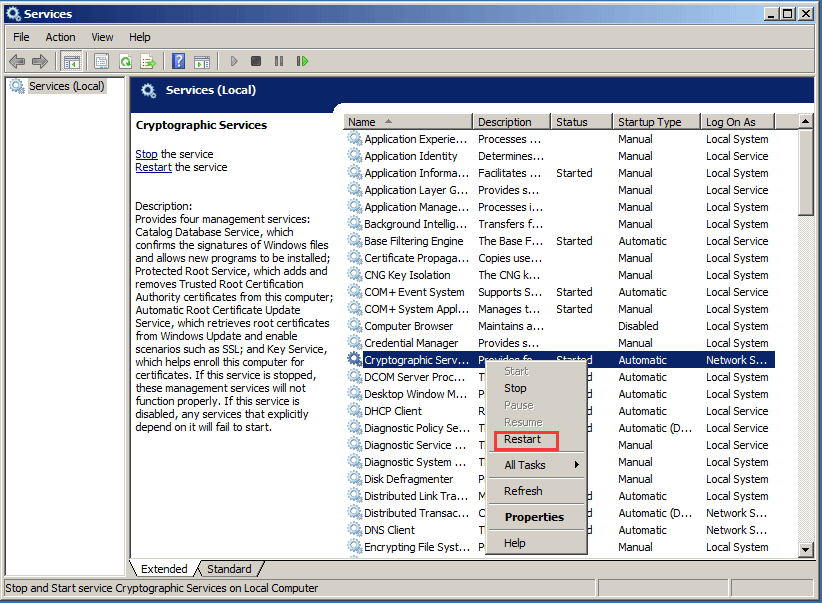Switch to the Standard tab
This screenshot has height=603, width=822.
click(229, 569)
